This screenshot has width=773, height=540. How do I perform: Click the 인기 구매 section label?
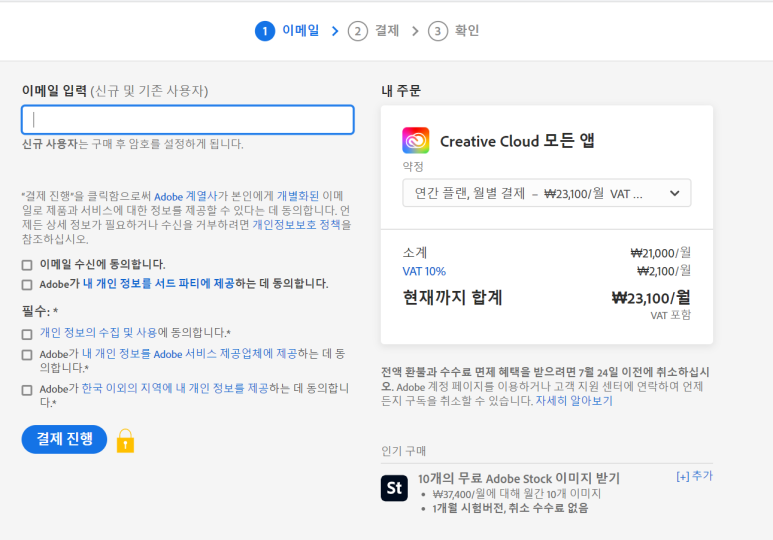[403, 451]
